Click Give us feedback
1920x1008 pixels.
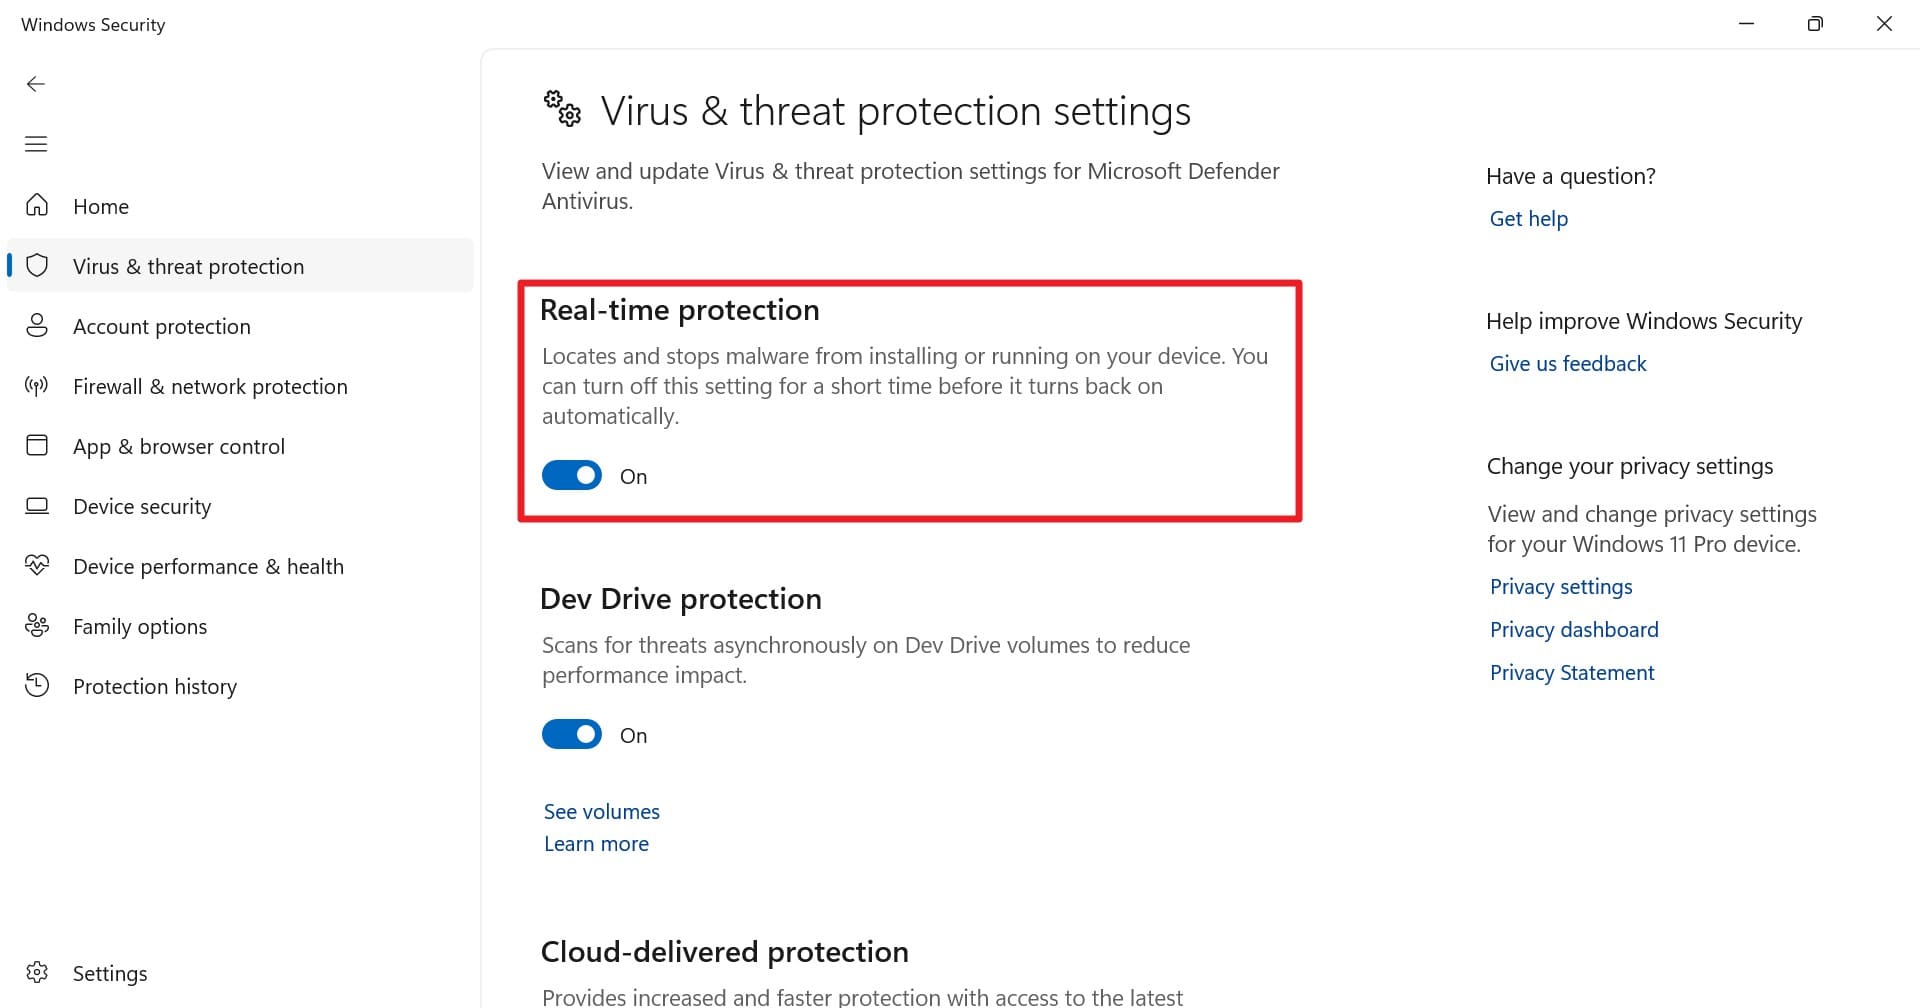coord(1567,363)
